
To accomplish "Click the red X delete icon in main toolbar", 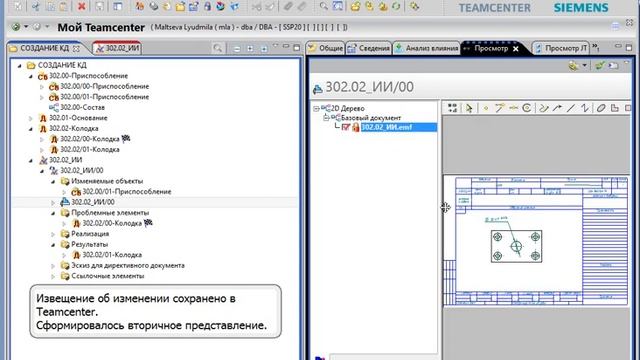I will point(82,6).
